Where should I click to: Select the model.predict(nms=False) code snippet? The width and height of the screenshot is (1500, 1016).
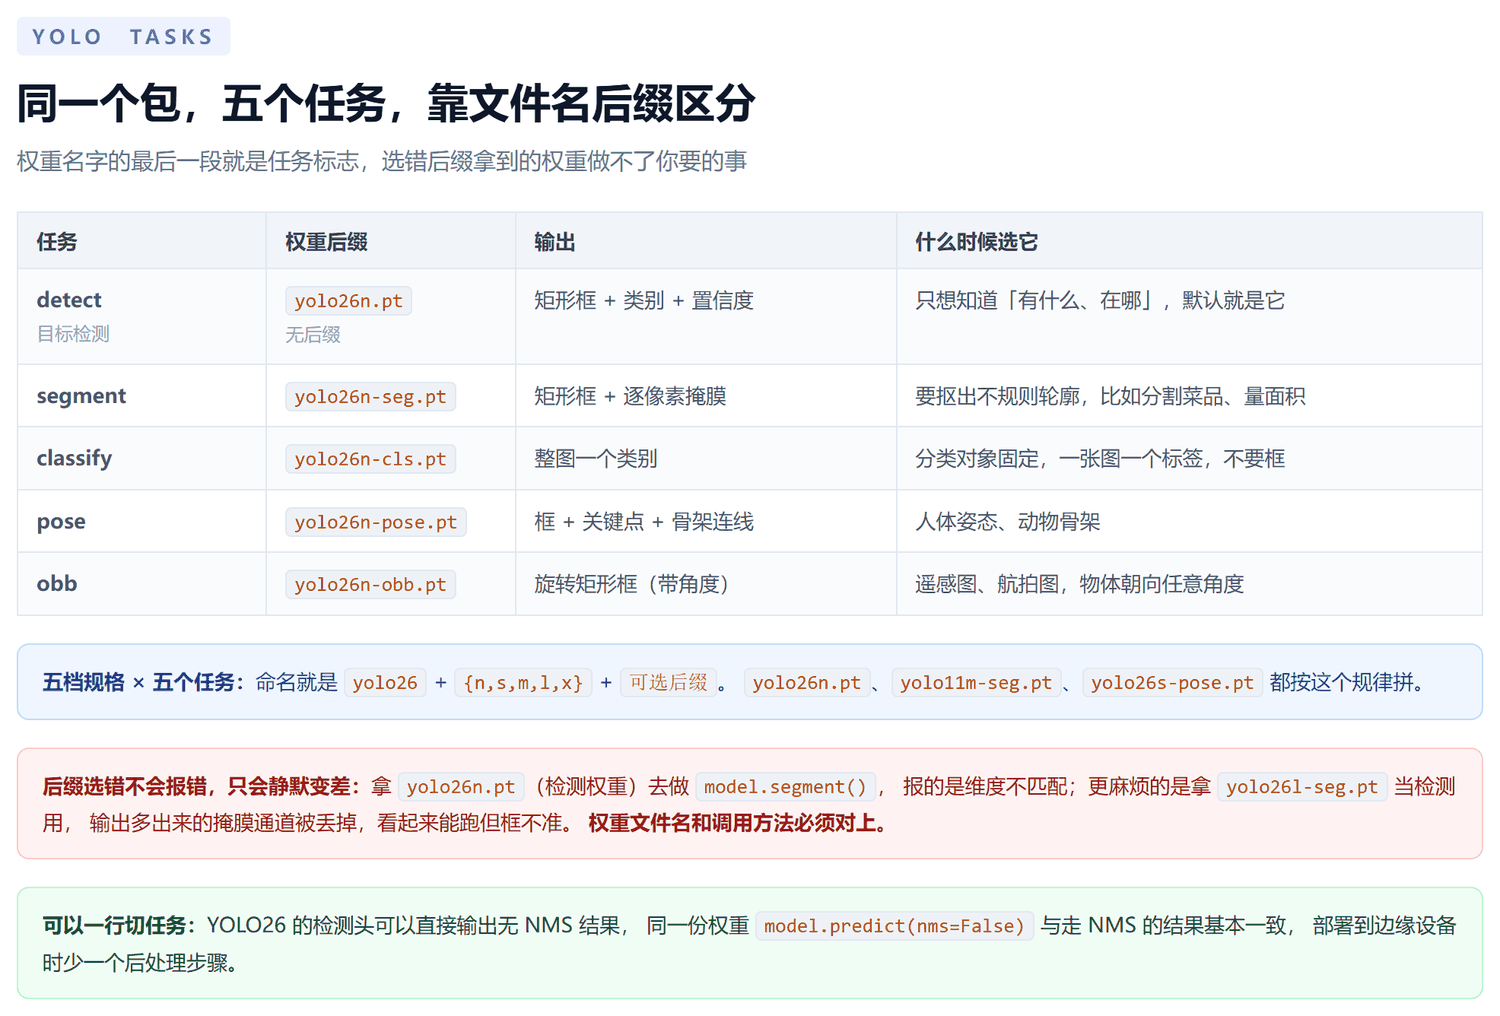tap(894, 926)
